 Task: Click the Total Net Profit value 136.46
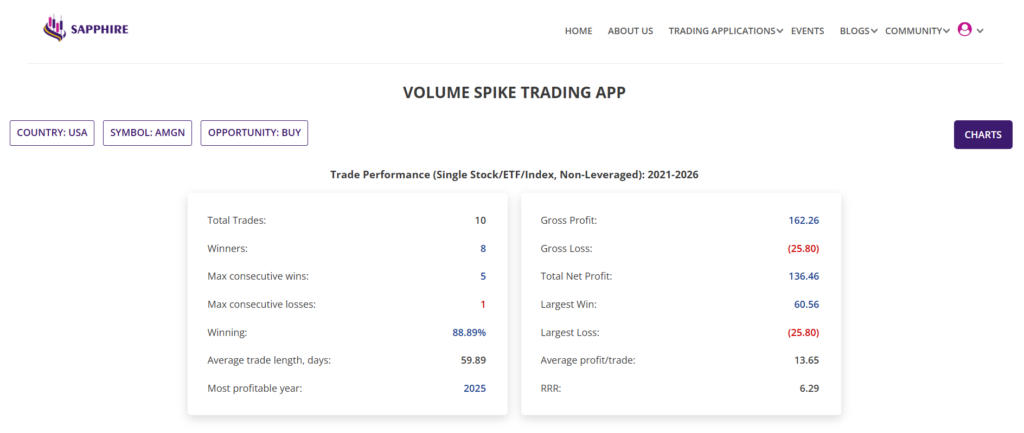tap(804, 275)
